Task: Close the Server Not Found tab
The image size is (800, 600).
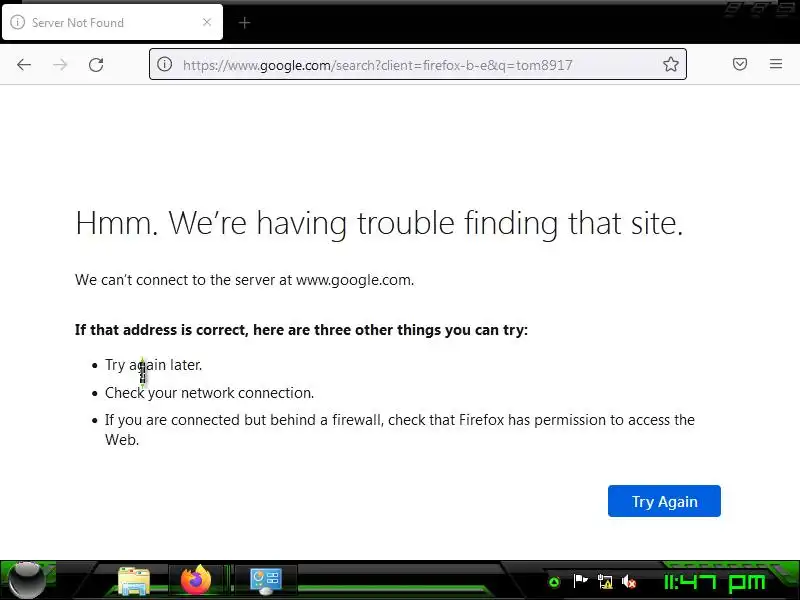Action: 207,22
